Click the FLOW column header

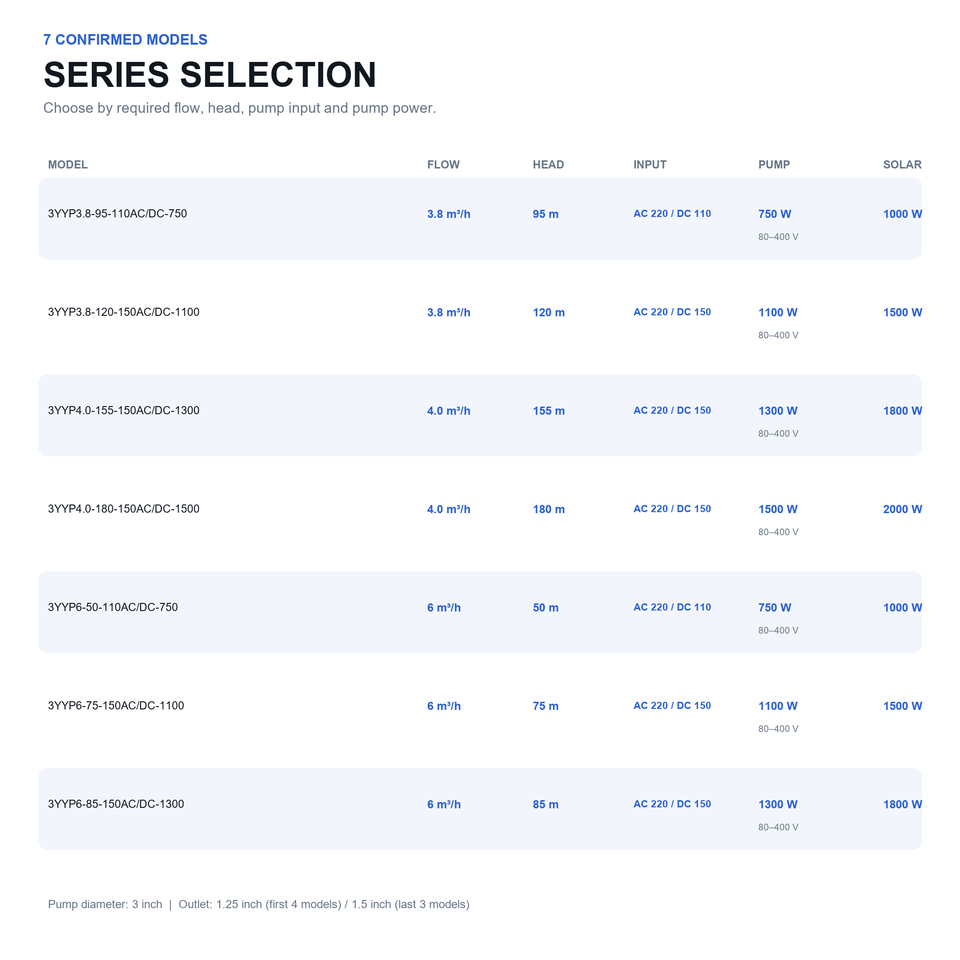(x=443, y=165)
